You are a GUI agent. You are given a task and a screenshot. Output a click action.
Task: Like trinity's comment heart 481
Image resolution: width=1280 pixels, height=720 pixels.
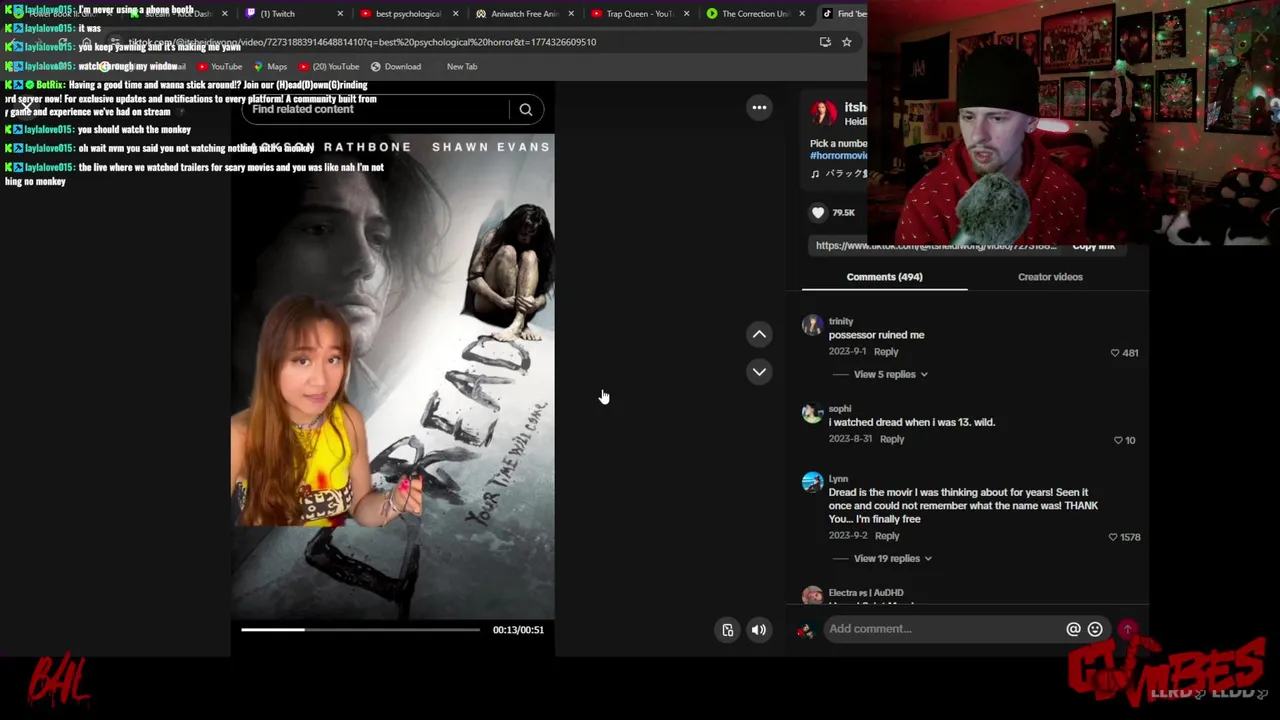tap(1115, 353)
